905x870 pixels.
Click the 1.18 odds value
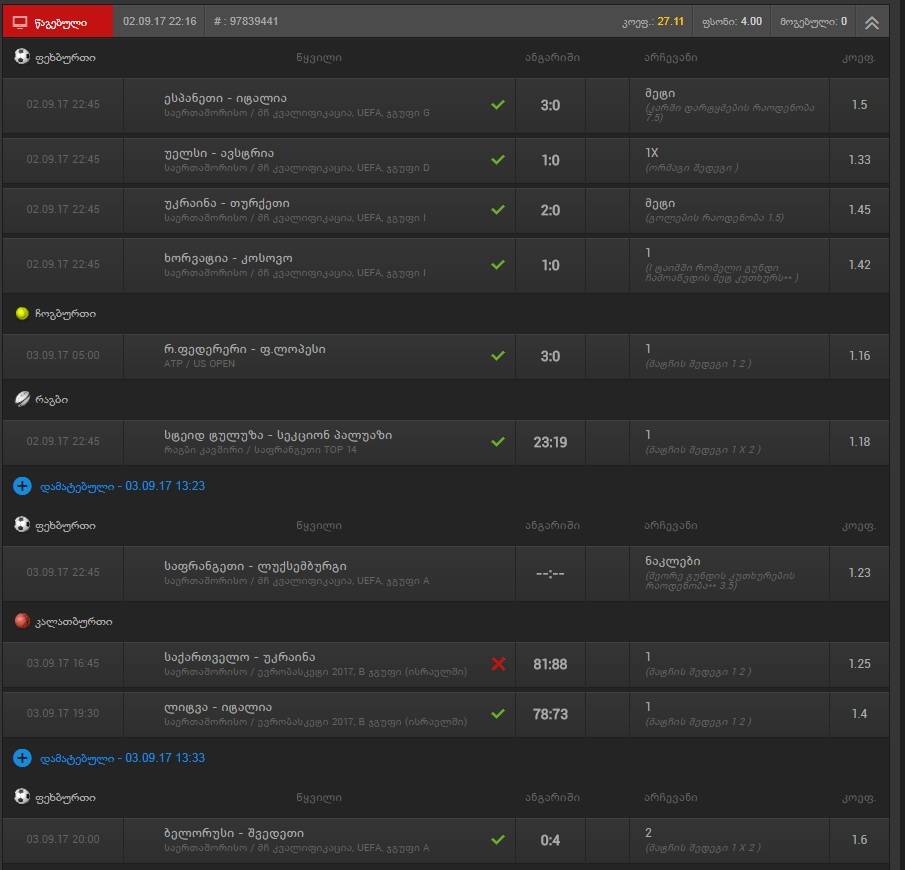pyautogui.click(x=859, y=442)
